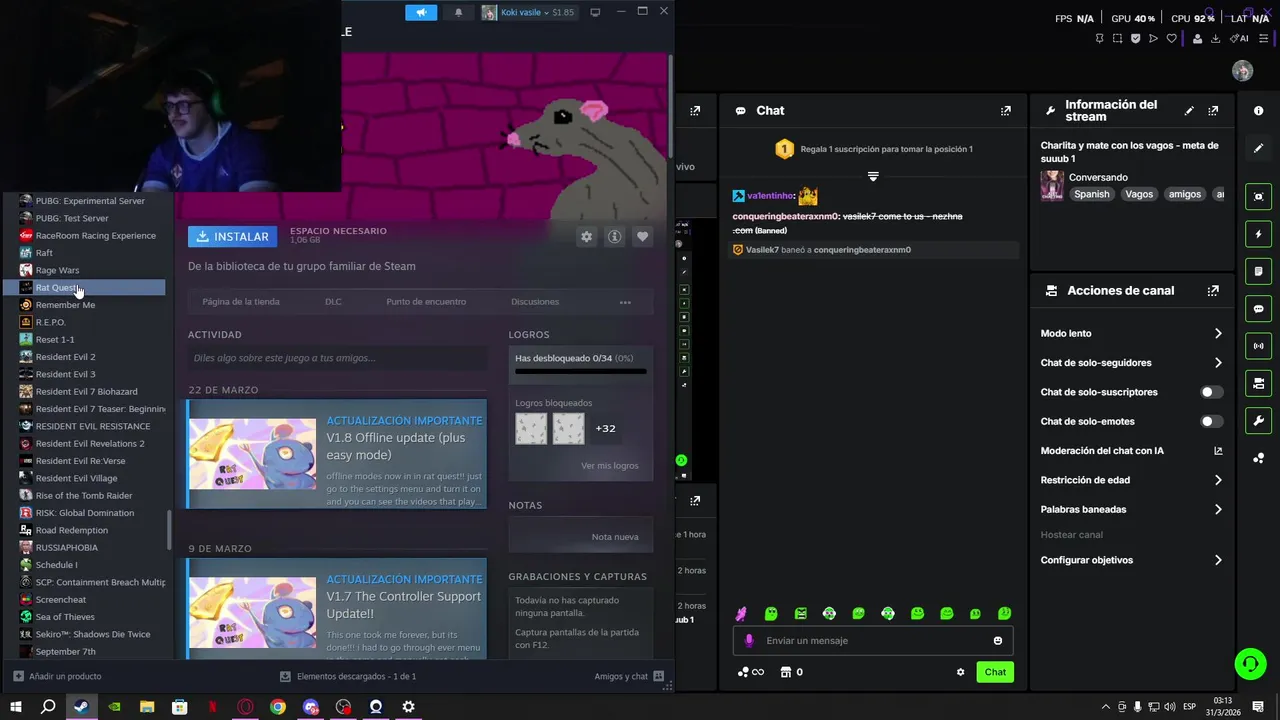This screenshot has width=1280, height=720.
Task: Click the activity message input field
Action: pyautogui.click(x=337, y=357)
